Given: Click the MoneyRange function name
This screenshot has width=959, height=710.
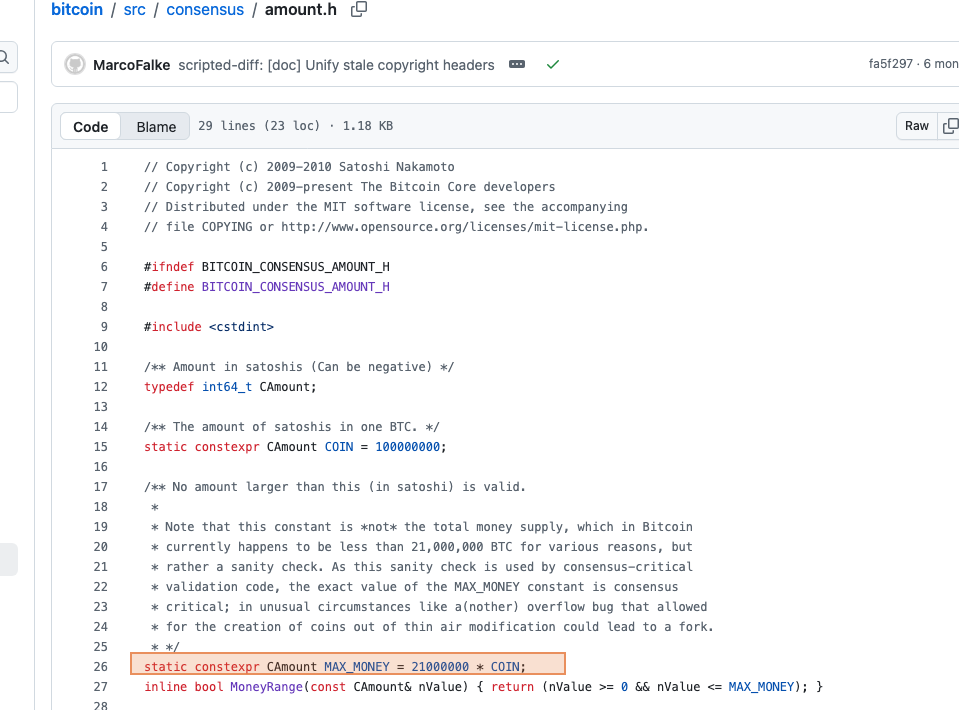Looking at the screenshot, I should click(266, 687).
